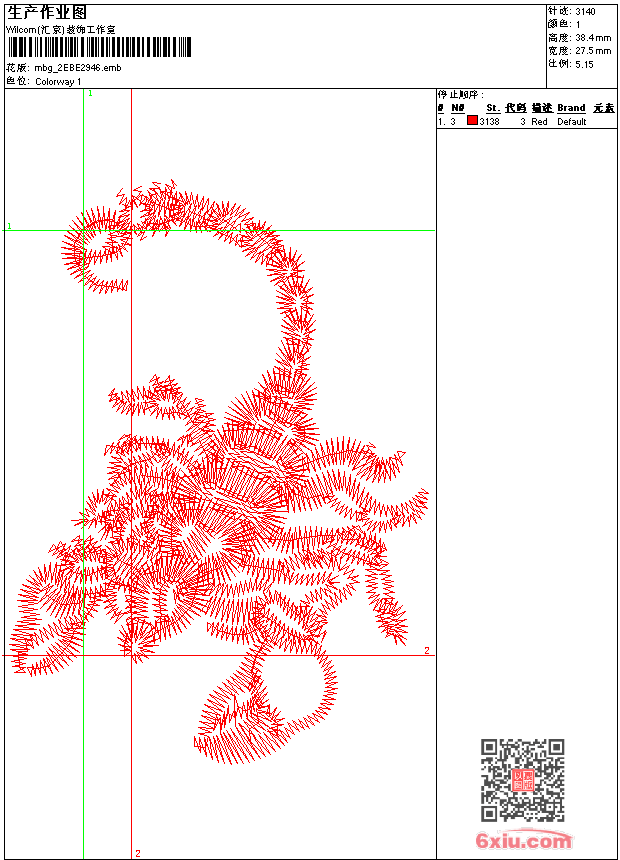Image resolution: width=620 pixels, height=860 pixels.
Task: Click the 'Colorway 1' value
Action: pyautogui.click(x=58, y=82)
